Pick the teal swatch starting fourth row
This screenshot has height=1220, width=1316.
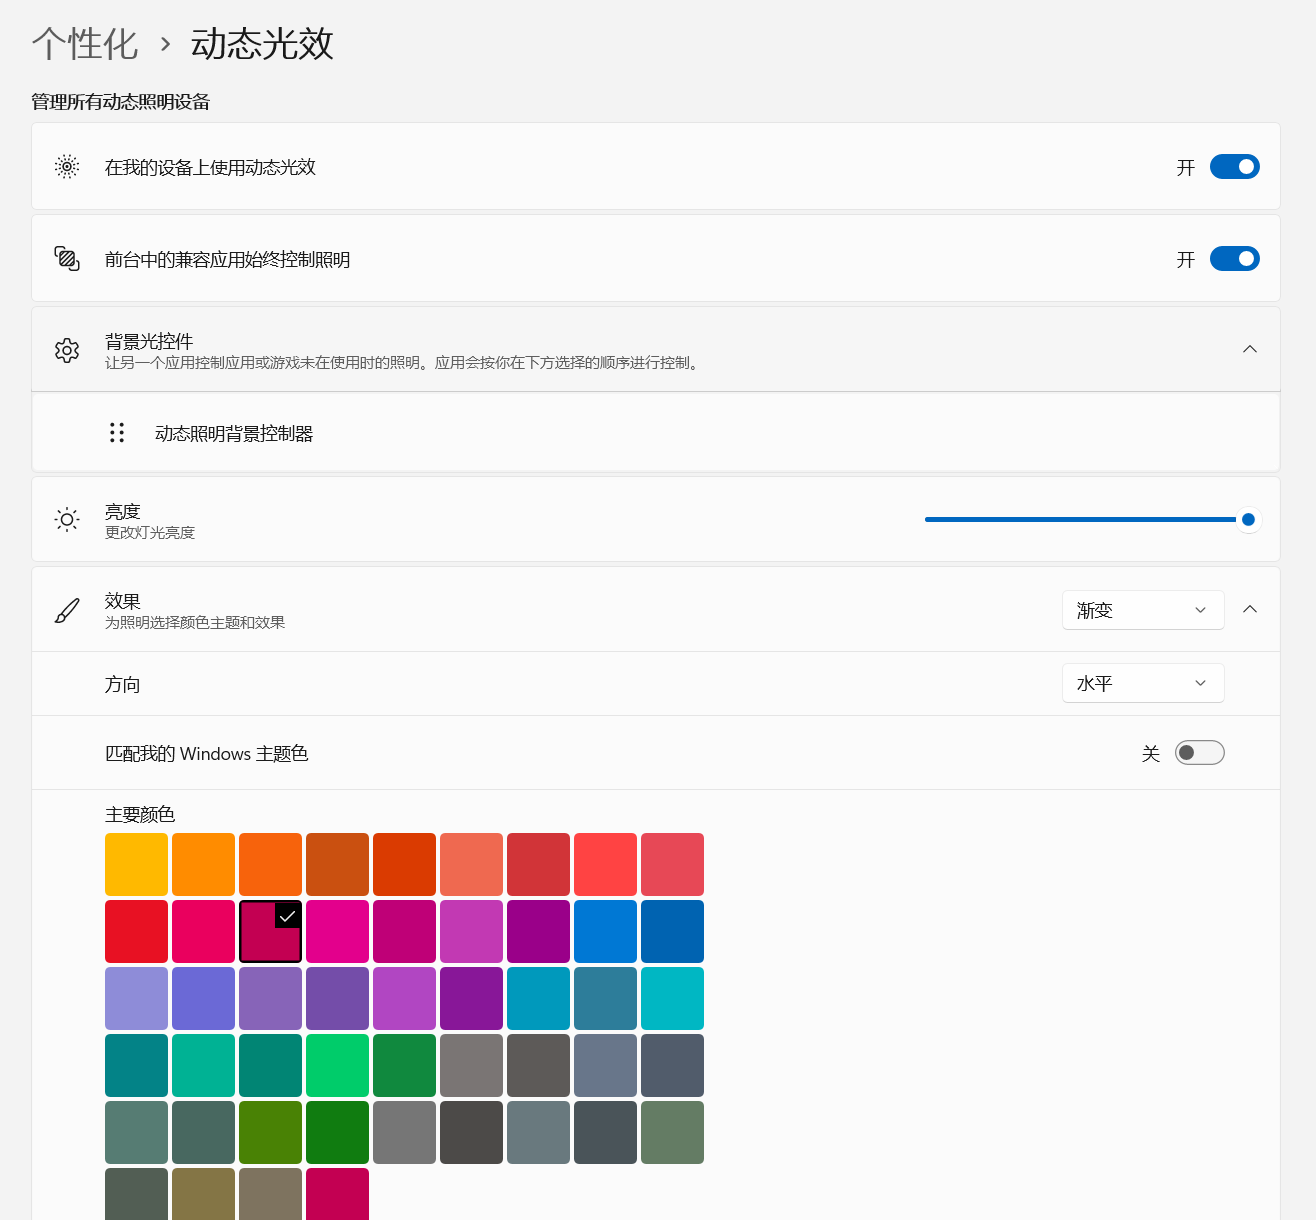click(136, 1065)
